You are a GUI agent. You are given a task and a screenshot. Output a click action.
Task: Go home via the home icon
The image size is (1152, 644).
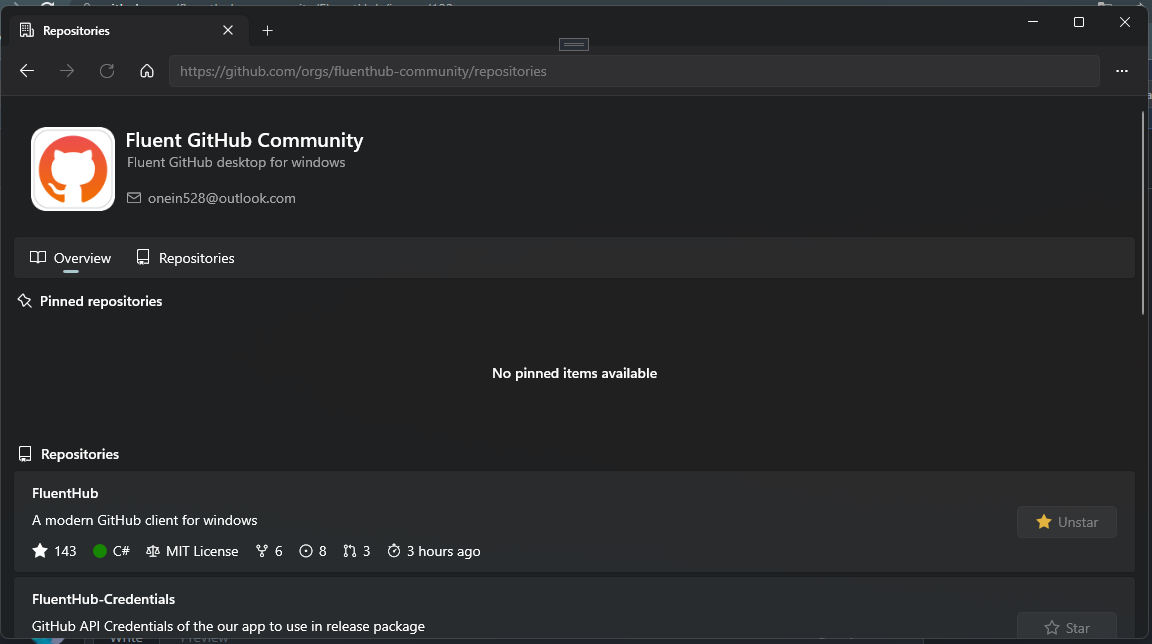[146, 70]
